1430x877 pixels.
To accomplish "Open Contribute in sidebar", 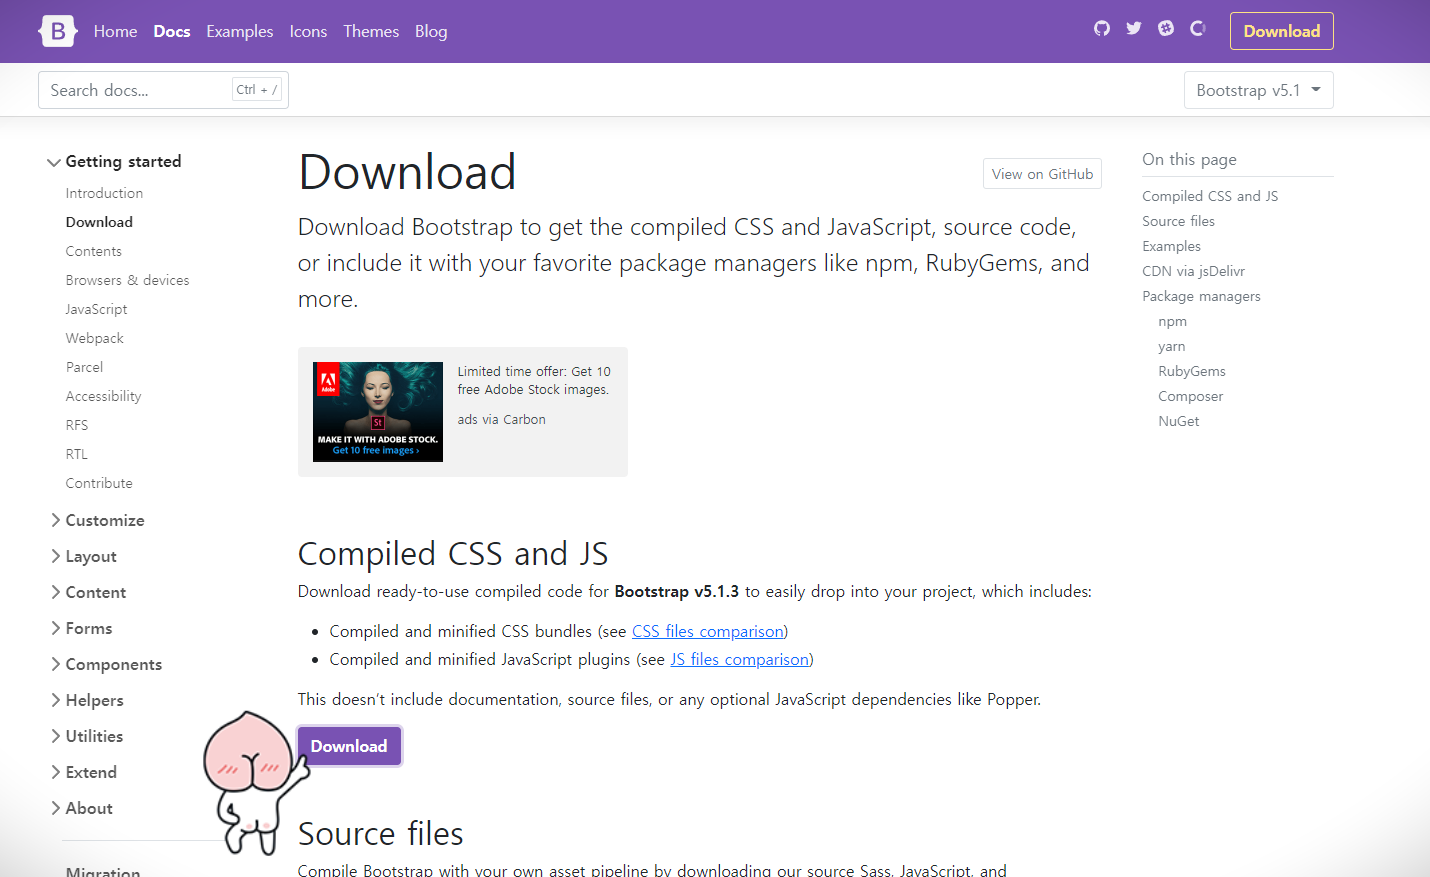I will tap(99, 483).
